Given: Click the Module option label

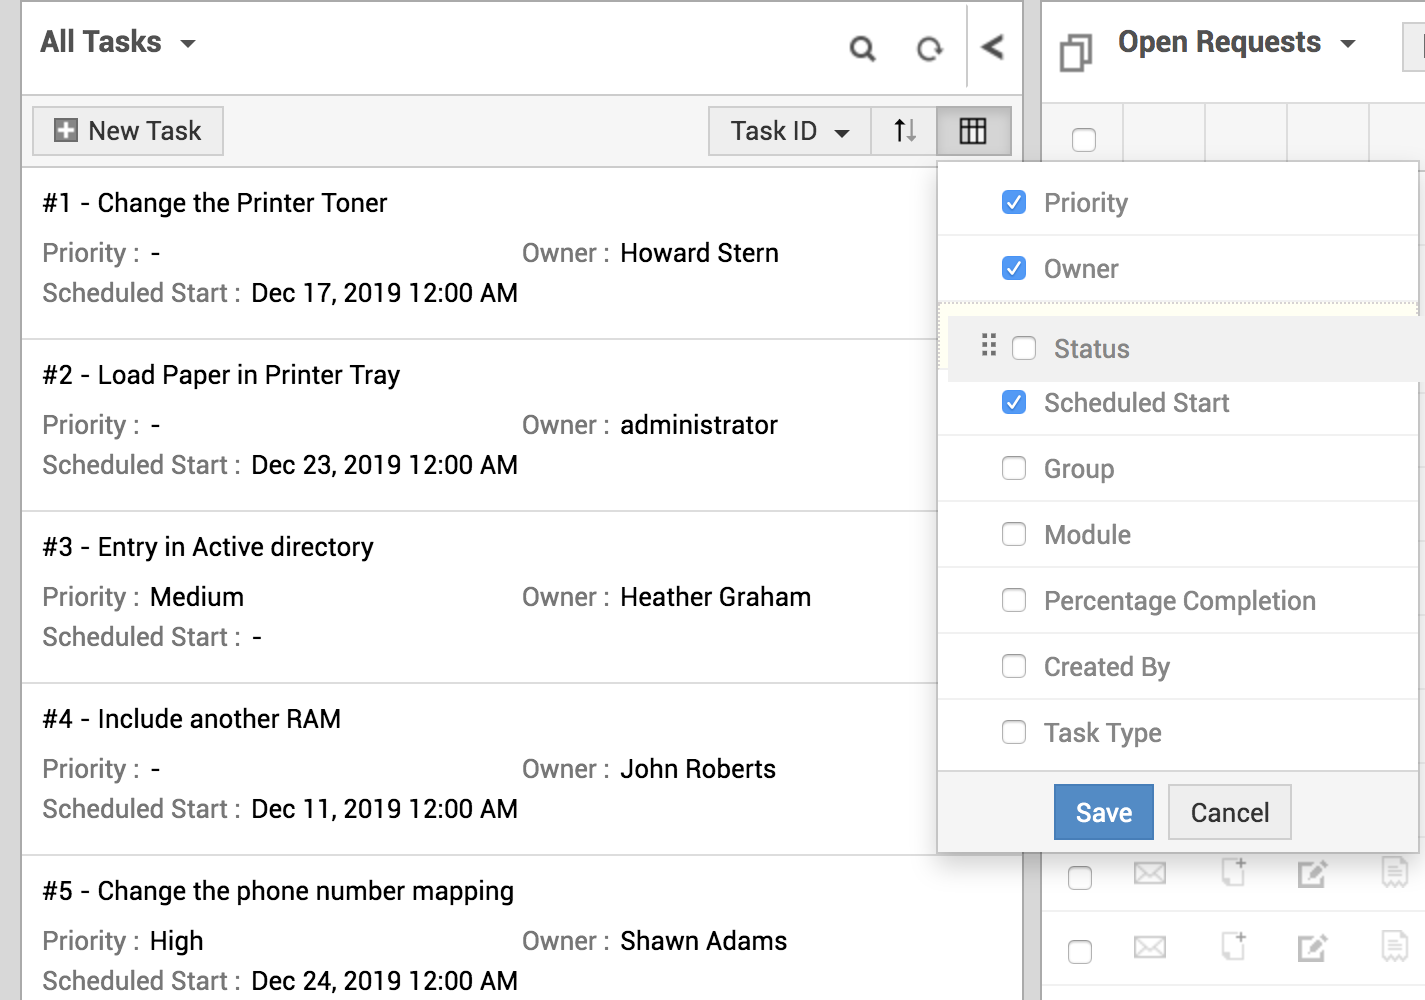Looking at the screenshot, I should (1088, 535).
